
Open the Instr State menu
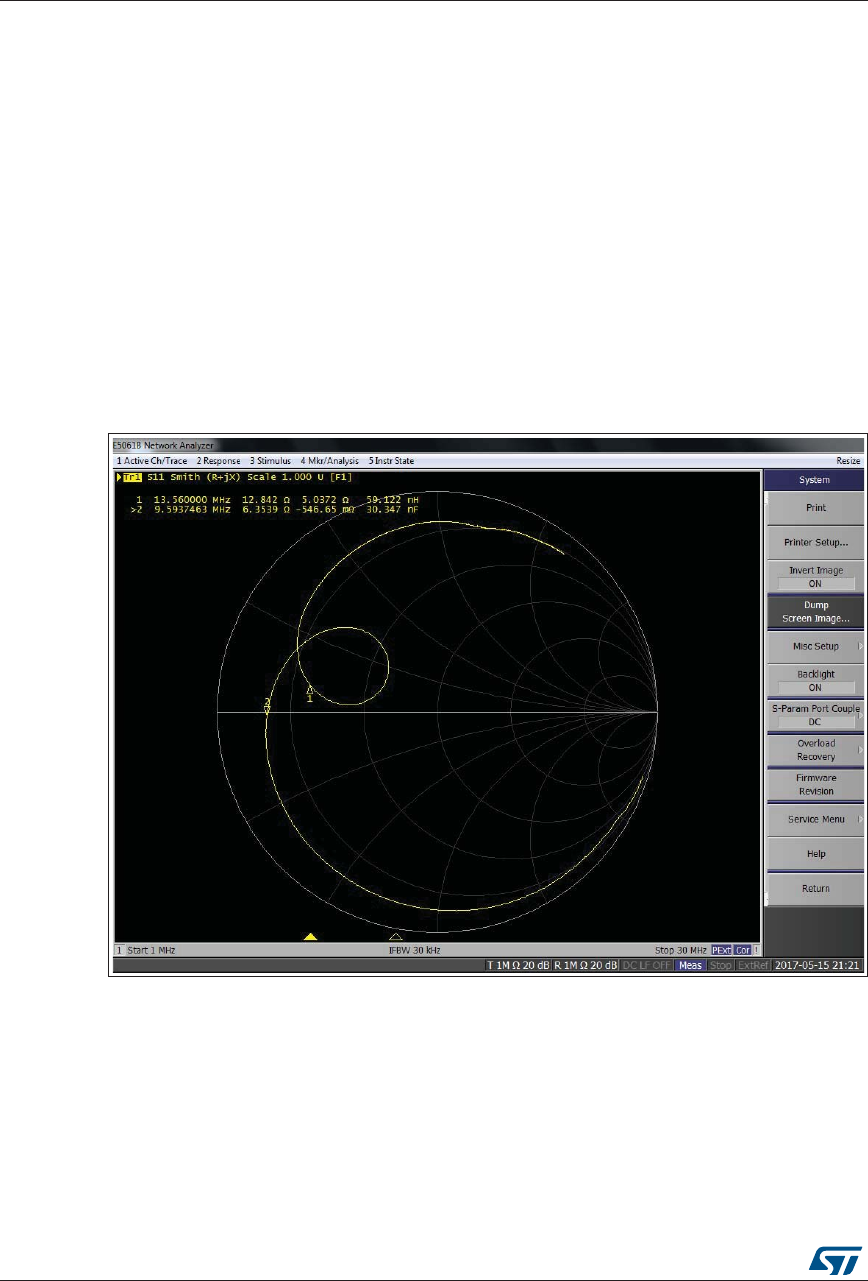[391, 461]
